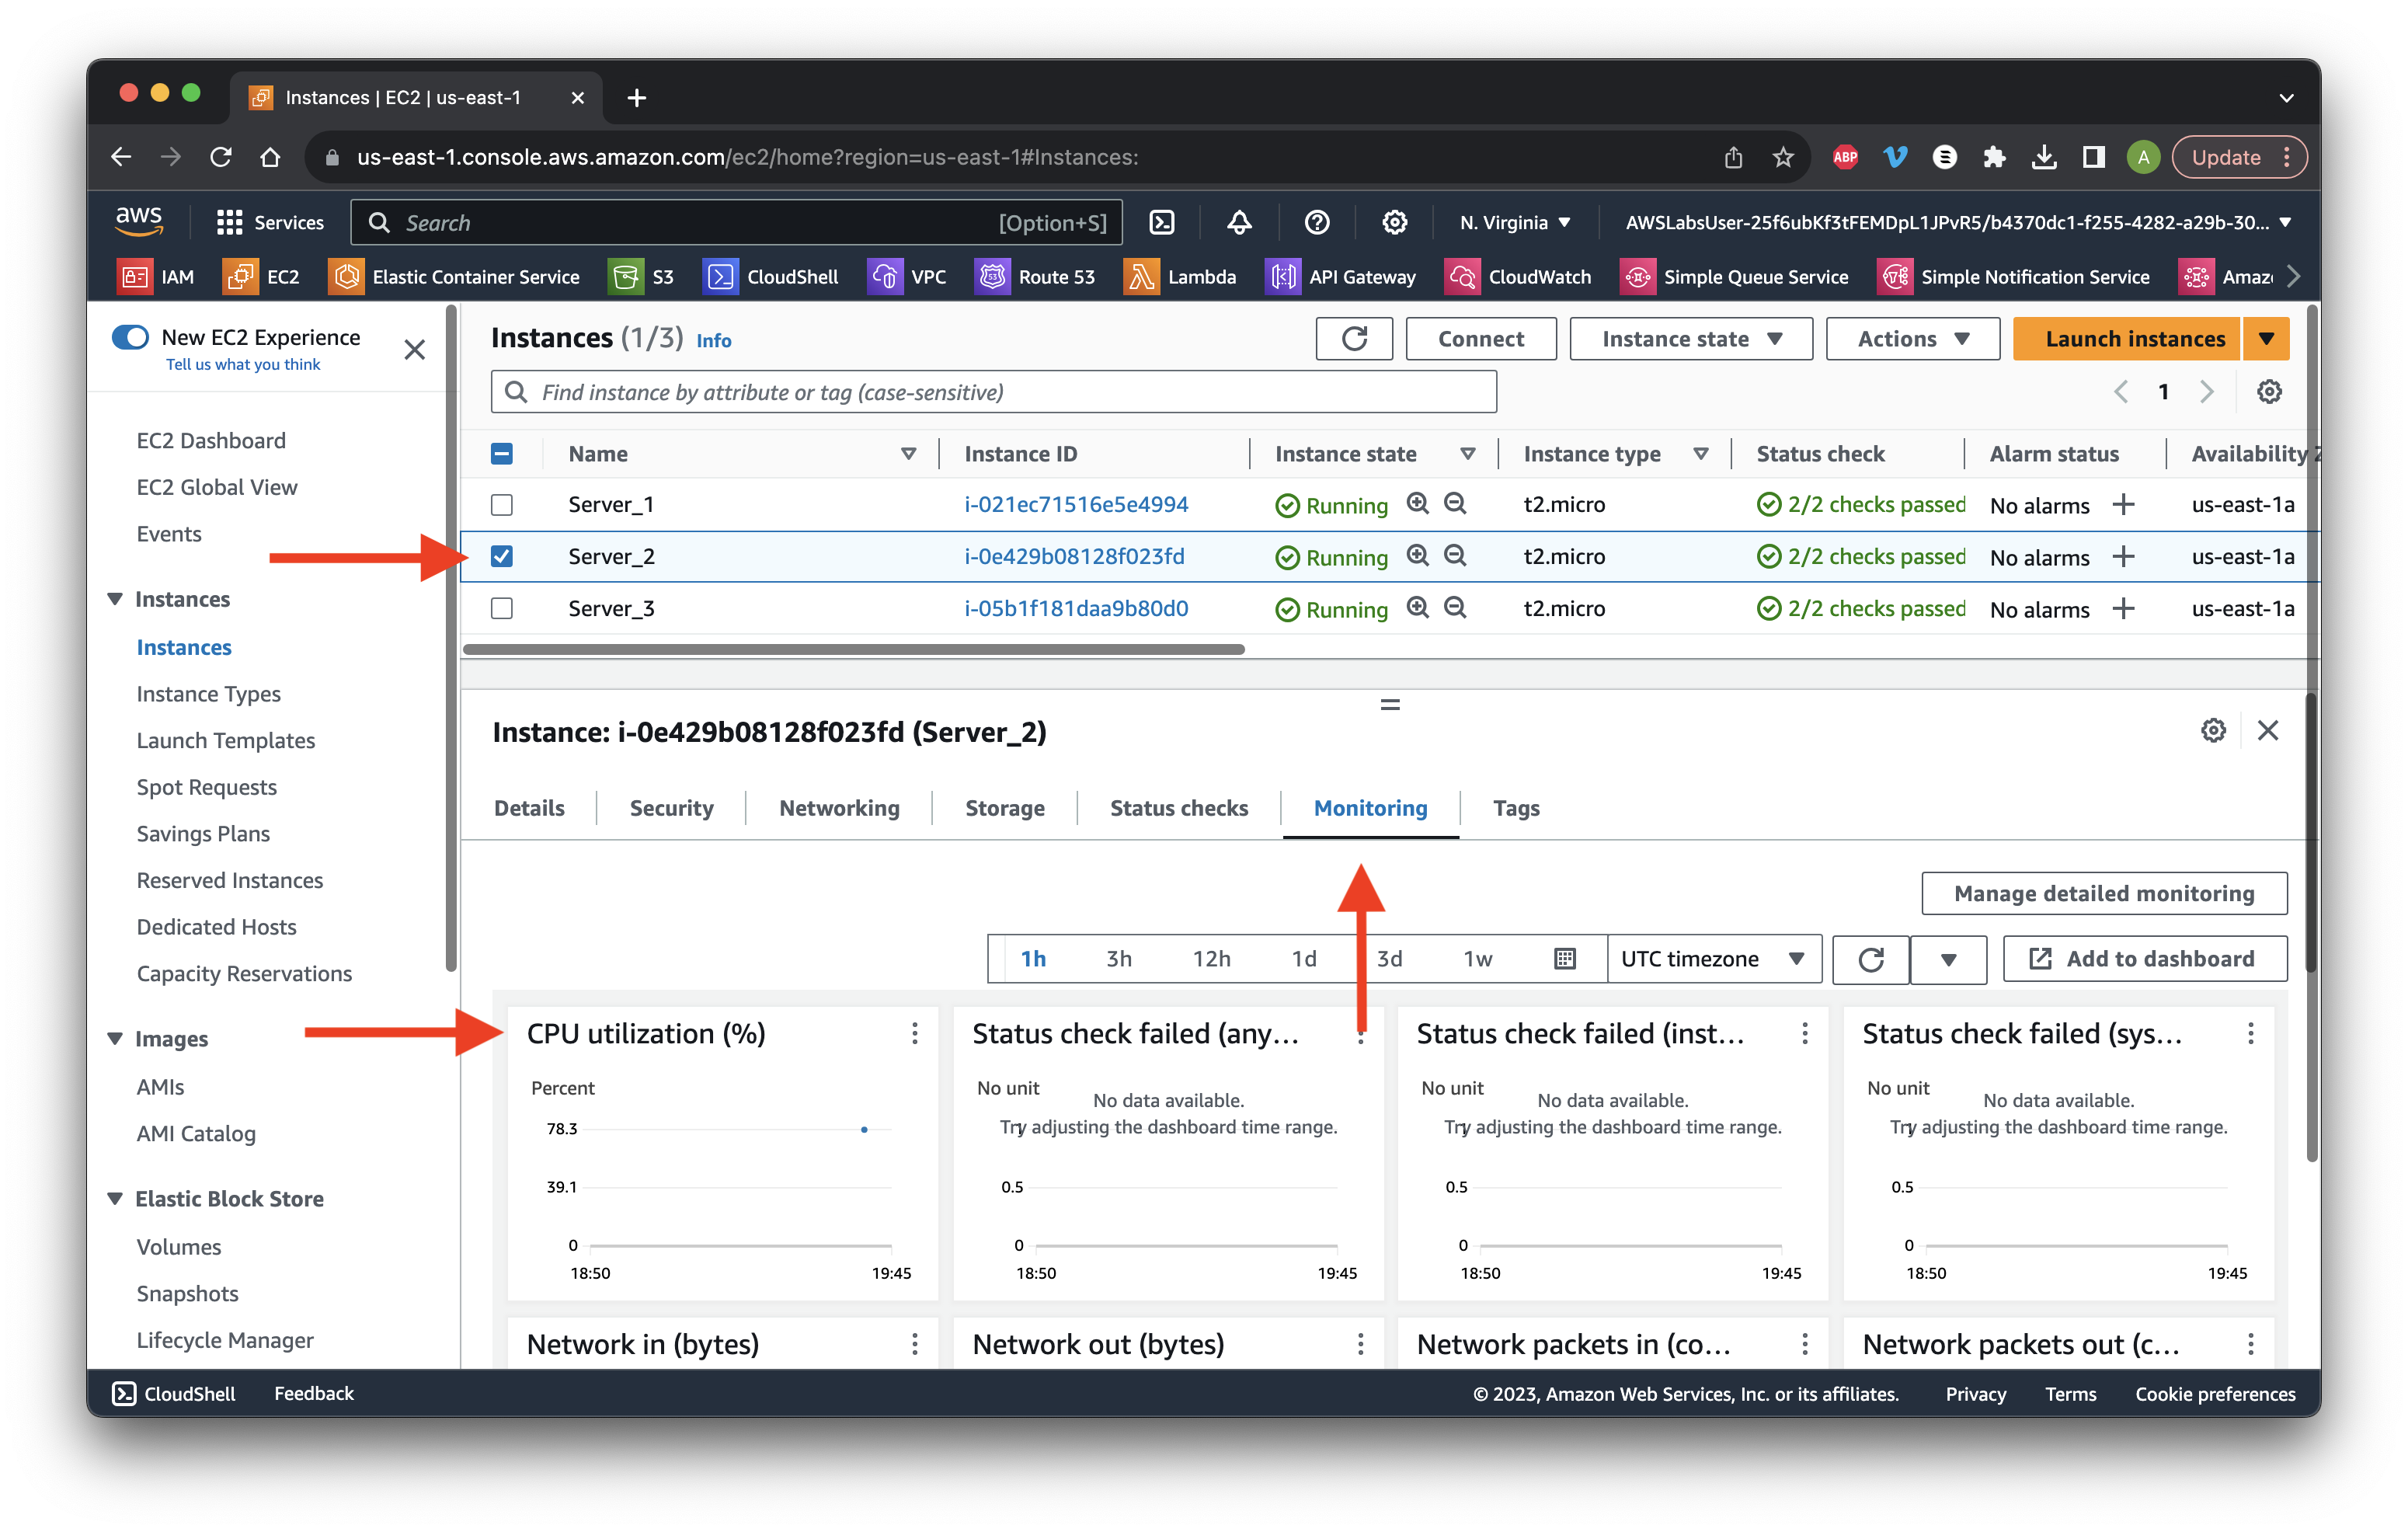This screenshot has width=2408, height=1532.
Task: Click the AWS logo home icon
Action: (x=139, y=221)
